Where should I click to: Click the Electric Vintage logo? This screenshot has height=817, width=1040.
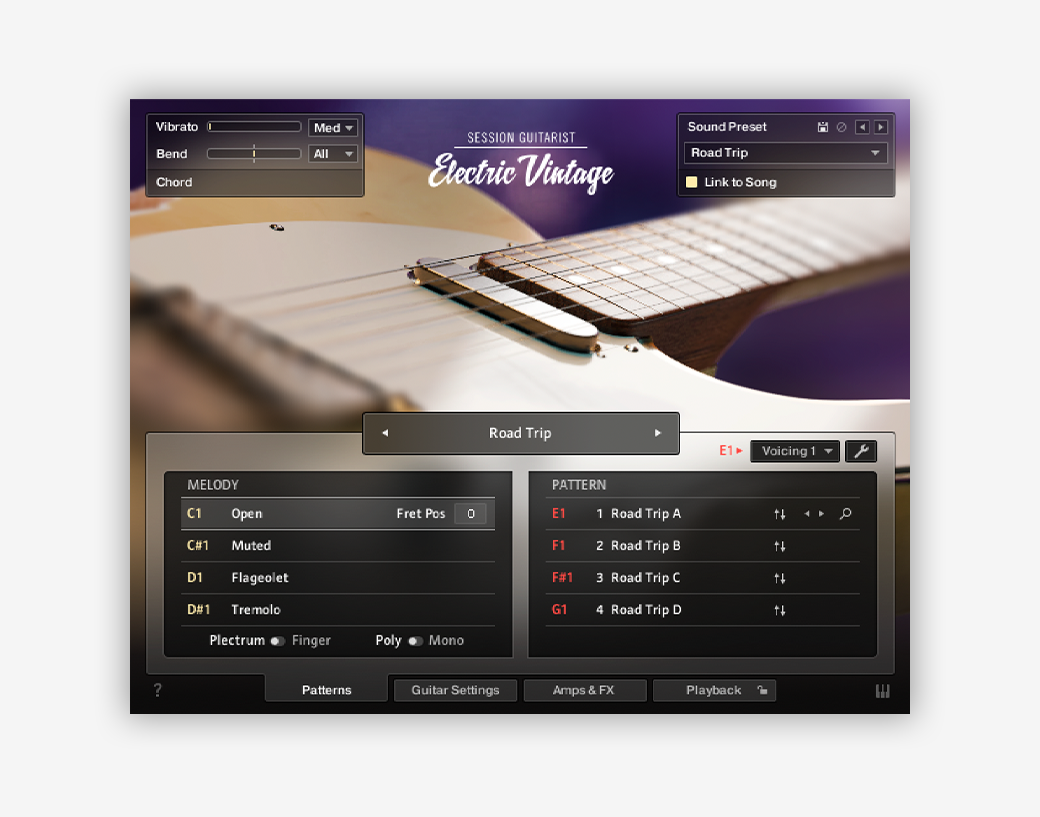[521, 172]
